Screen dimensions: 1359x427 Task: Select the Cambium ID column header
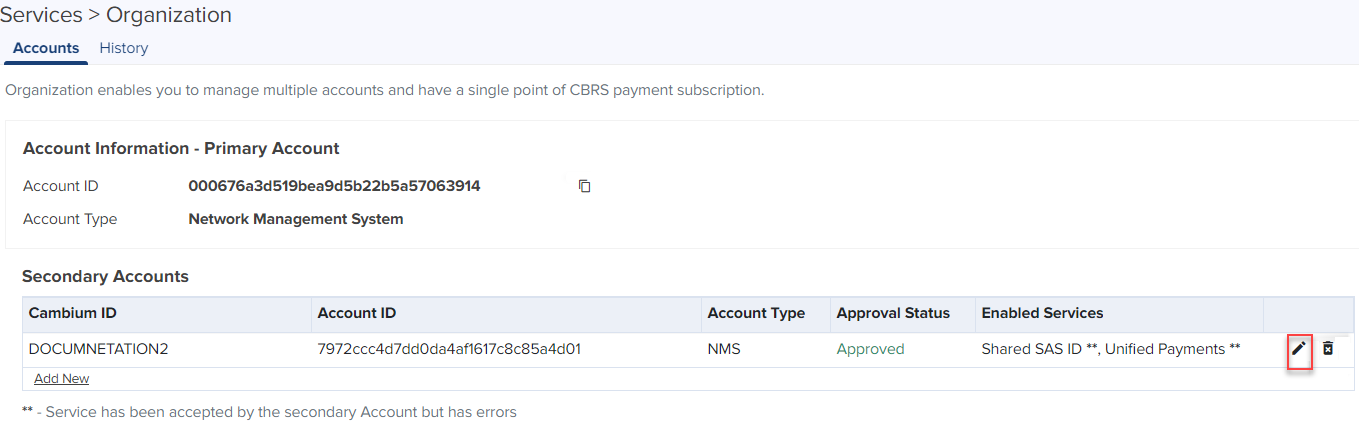click(x=73, y=313)
